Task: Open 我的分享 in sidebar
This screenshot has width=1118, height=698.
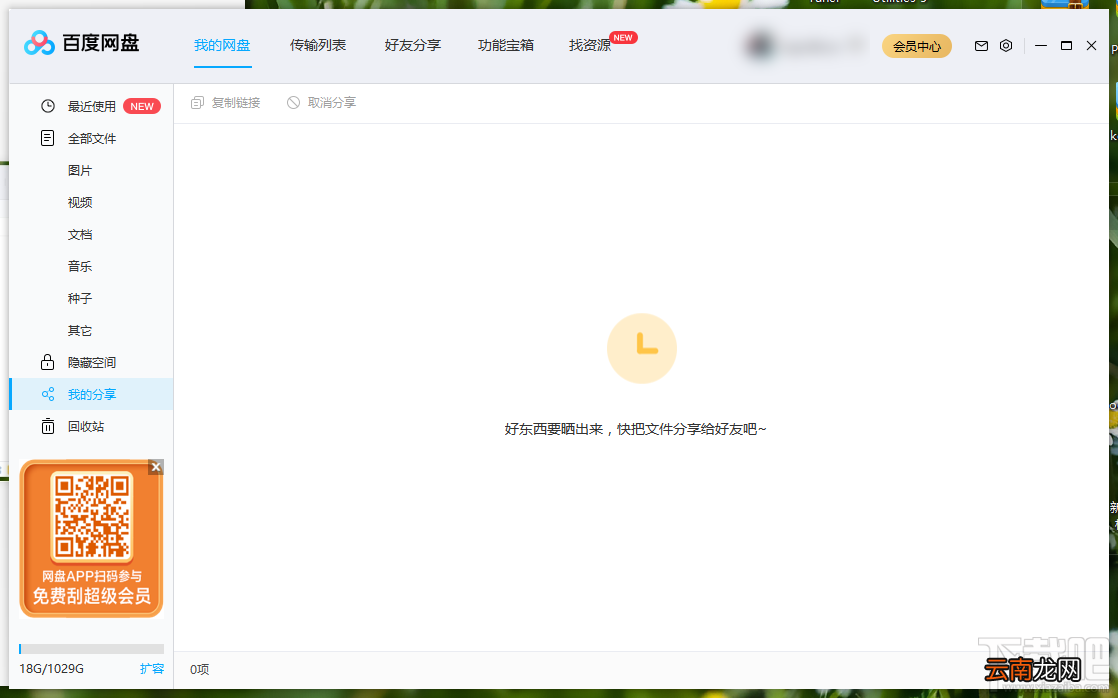Action: point(91,394)
